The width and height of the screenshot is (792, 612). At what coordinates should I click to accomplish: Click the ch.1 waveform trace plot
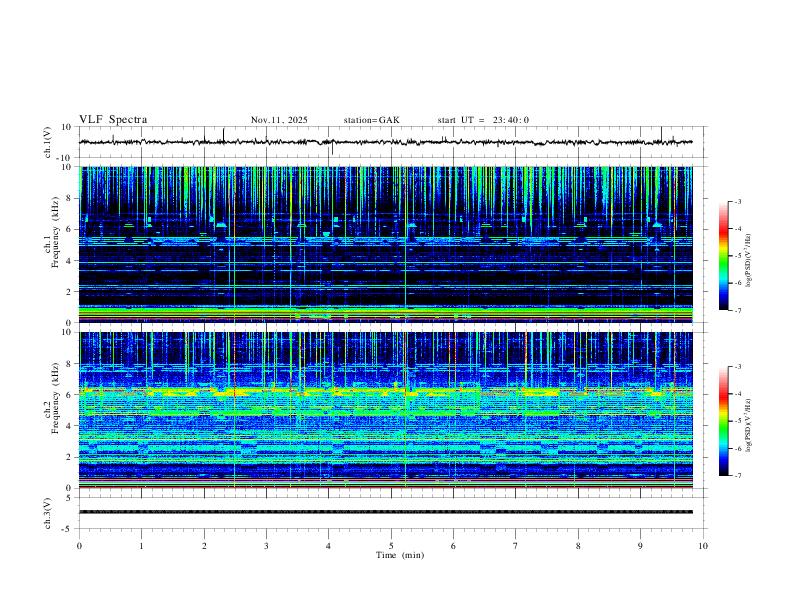tap(385, 142)
